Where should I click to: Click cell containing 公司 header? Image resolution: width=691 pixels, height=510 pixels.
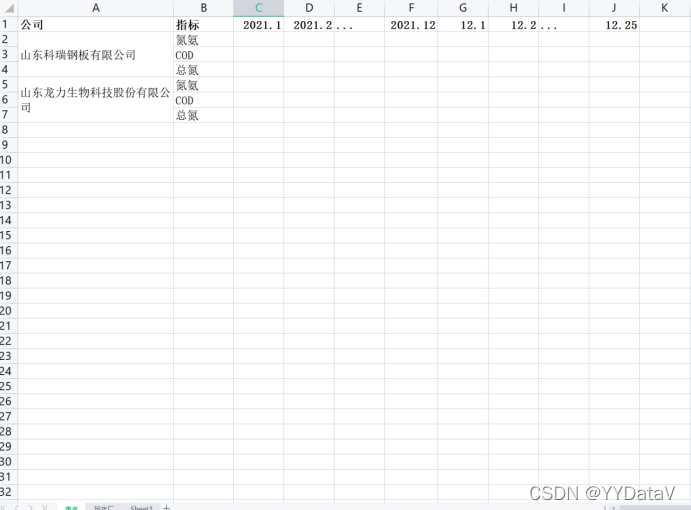tap(96, 25)
